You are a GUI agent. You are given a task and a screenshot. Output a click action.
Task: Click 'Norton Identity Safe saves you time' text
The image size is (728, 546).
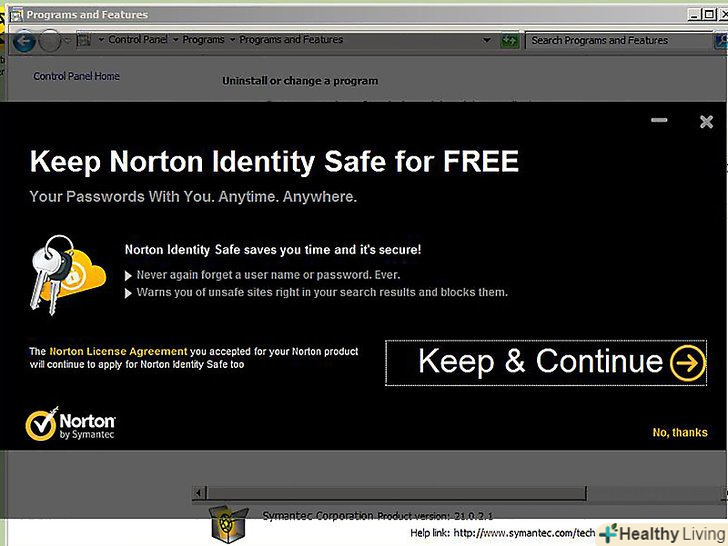[x=273, y=250]
